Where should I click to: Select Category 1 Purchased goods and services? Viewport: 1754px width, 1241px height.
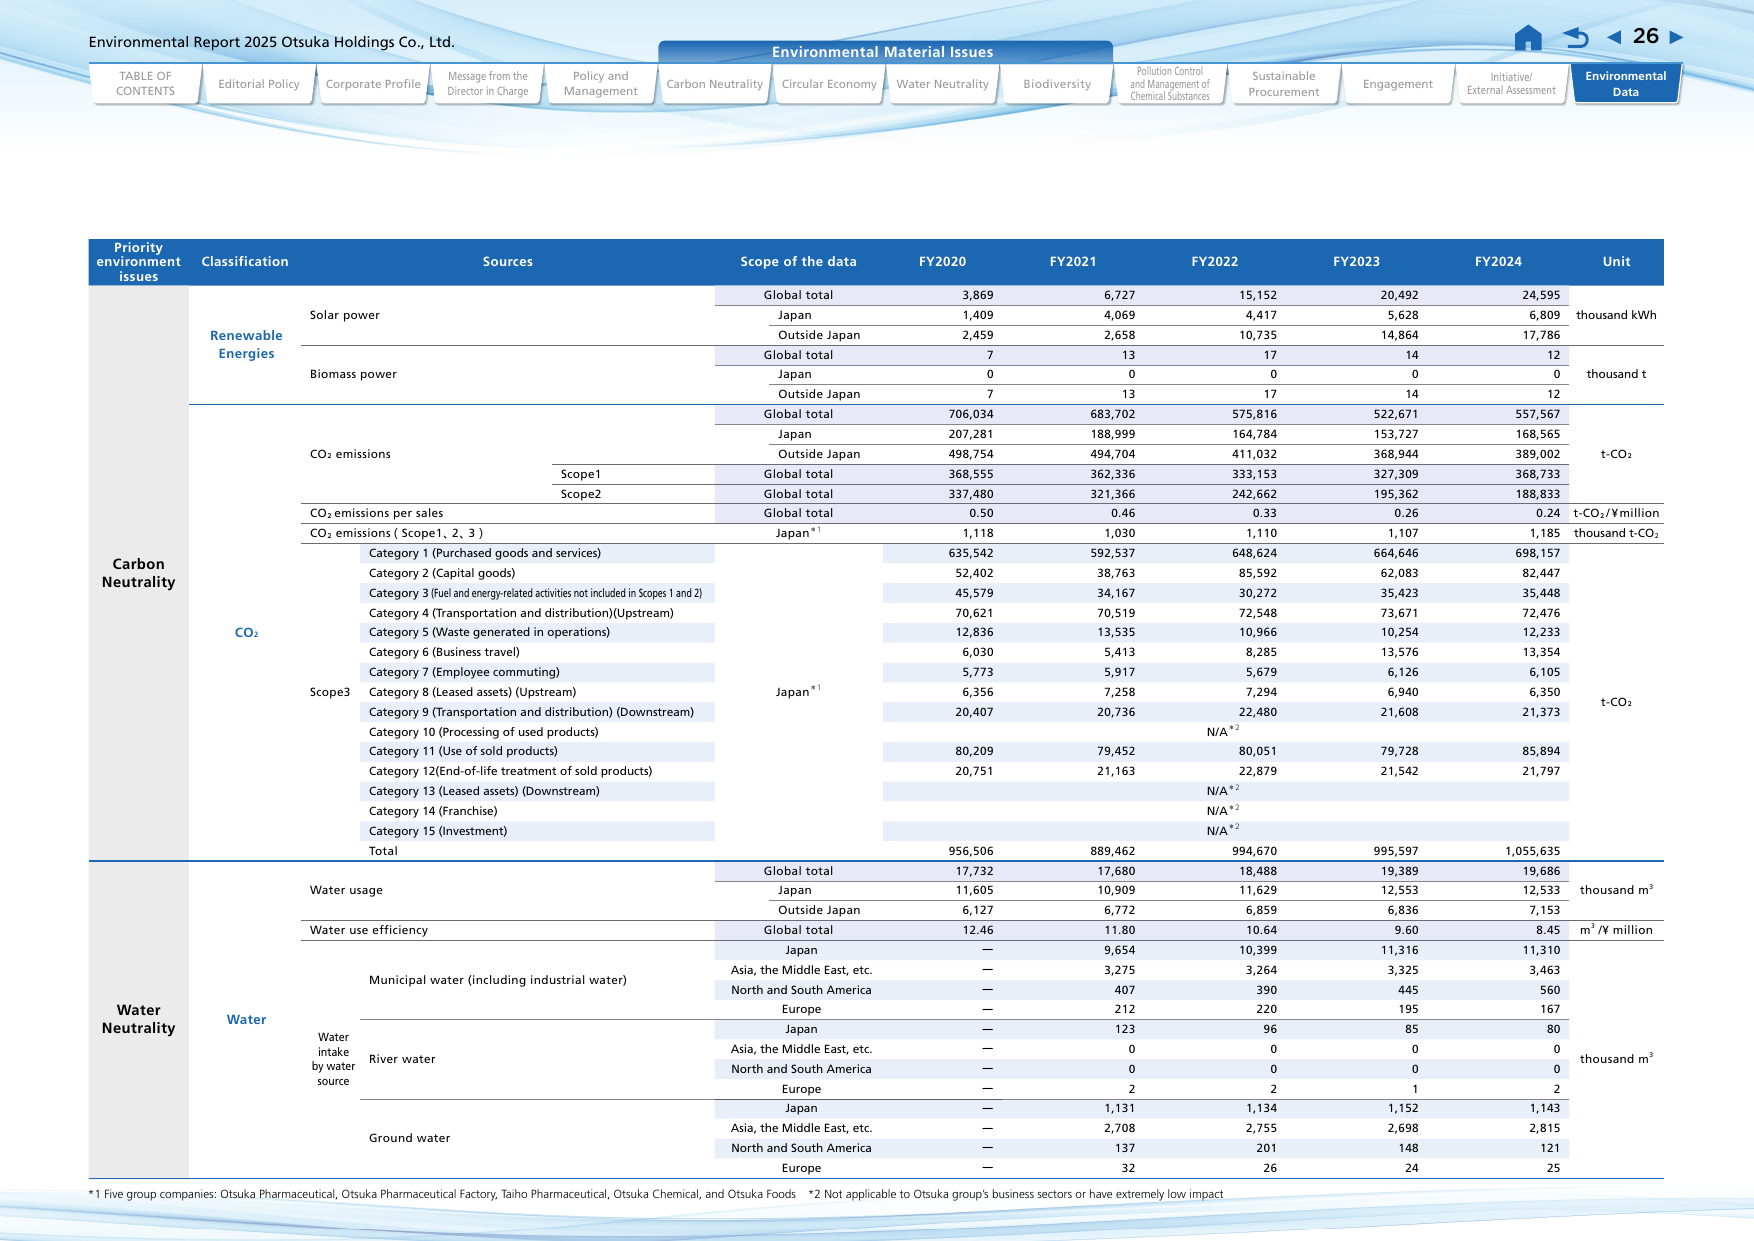coord(485,553)
